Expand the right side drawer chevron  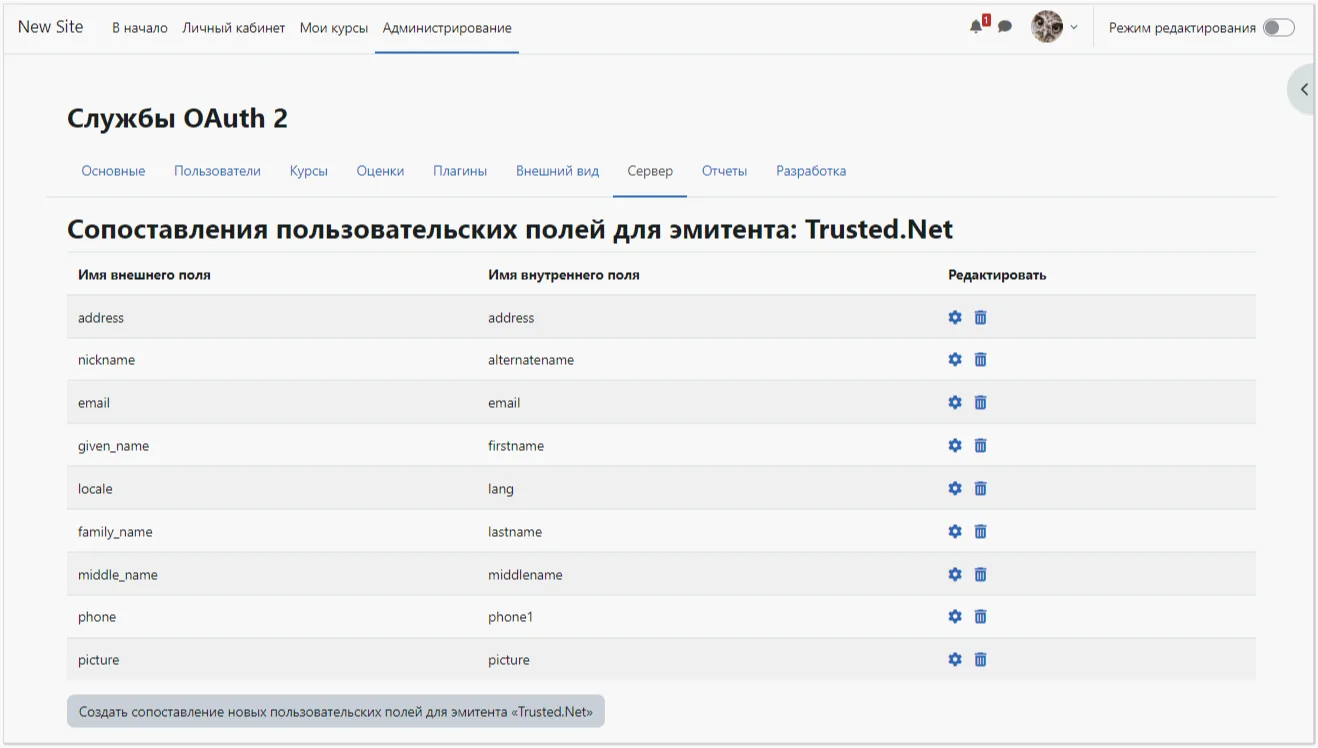click(1303, 88)
